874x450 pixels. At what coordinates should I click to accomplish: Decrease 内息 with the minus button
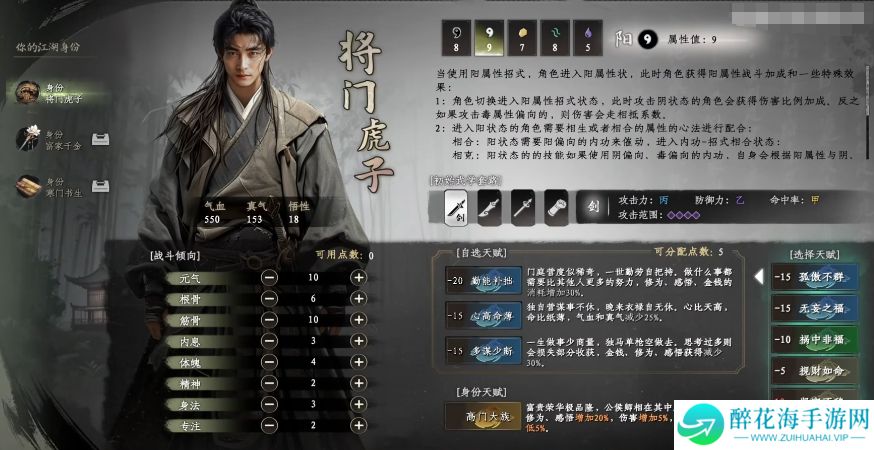[269, 341]
